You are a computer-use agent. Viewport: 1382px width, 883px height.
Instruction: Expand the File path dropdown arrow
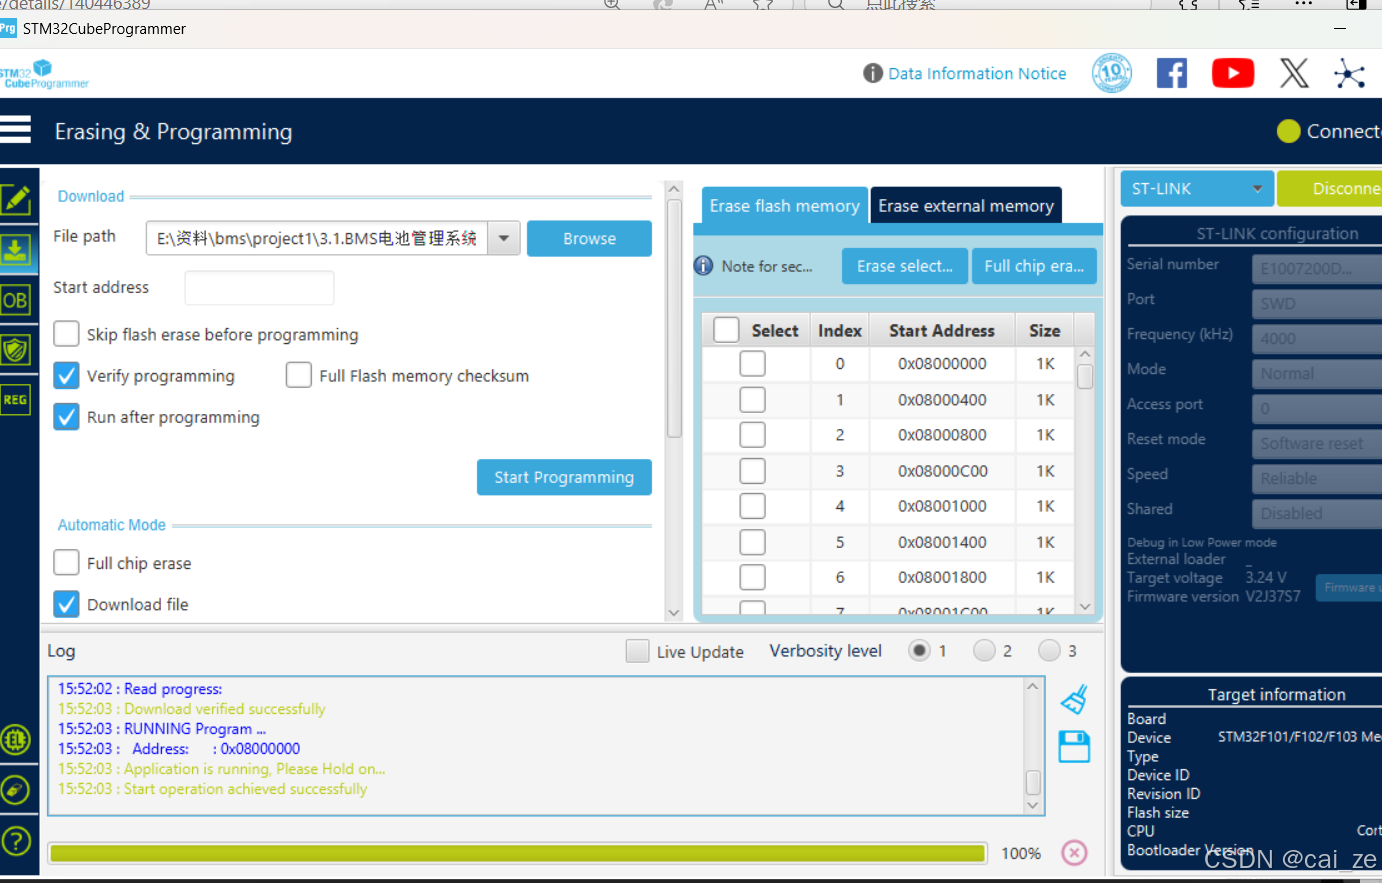click(504, 238)
